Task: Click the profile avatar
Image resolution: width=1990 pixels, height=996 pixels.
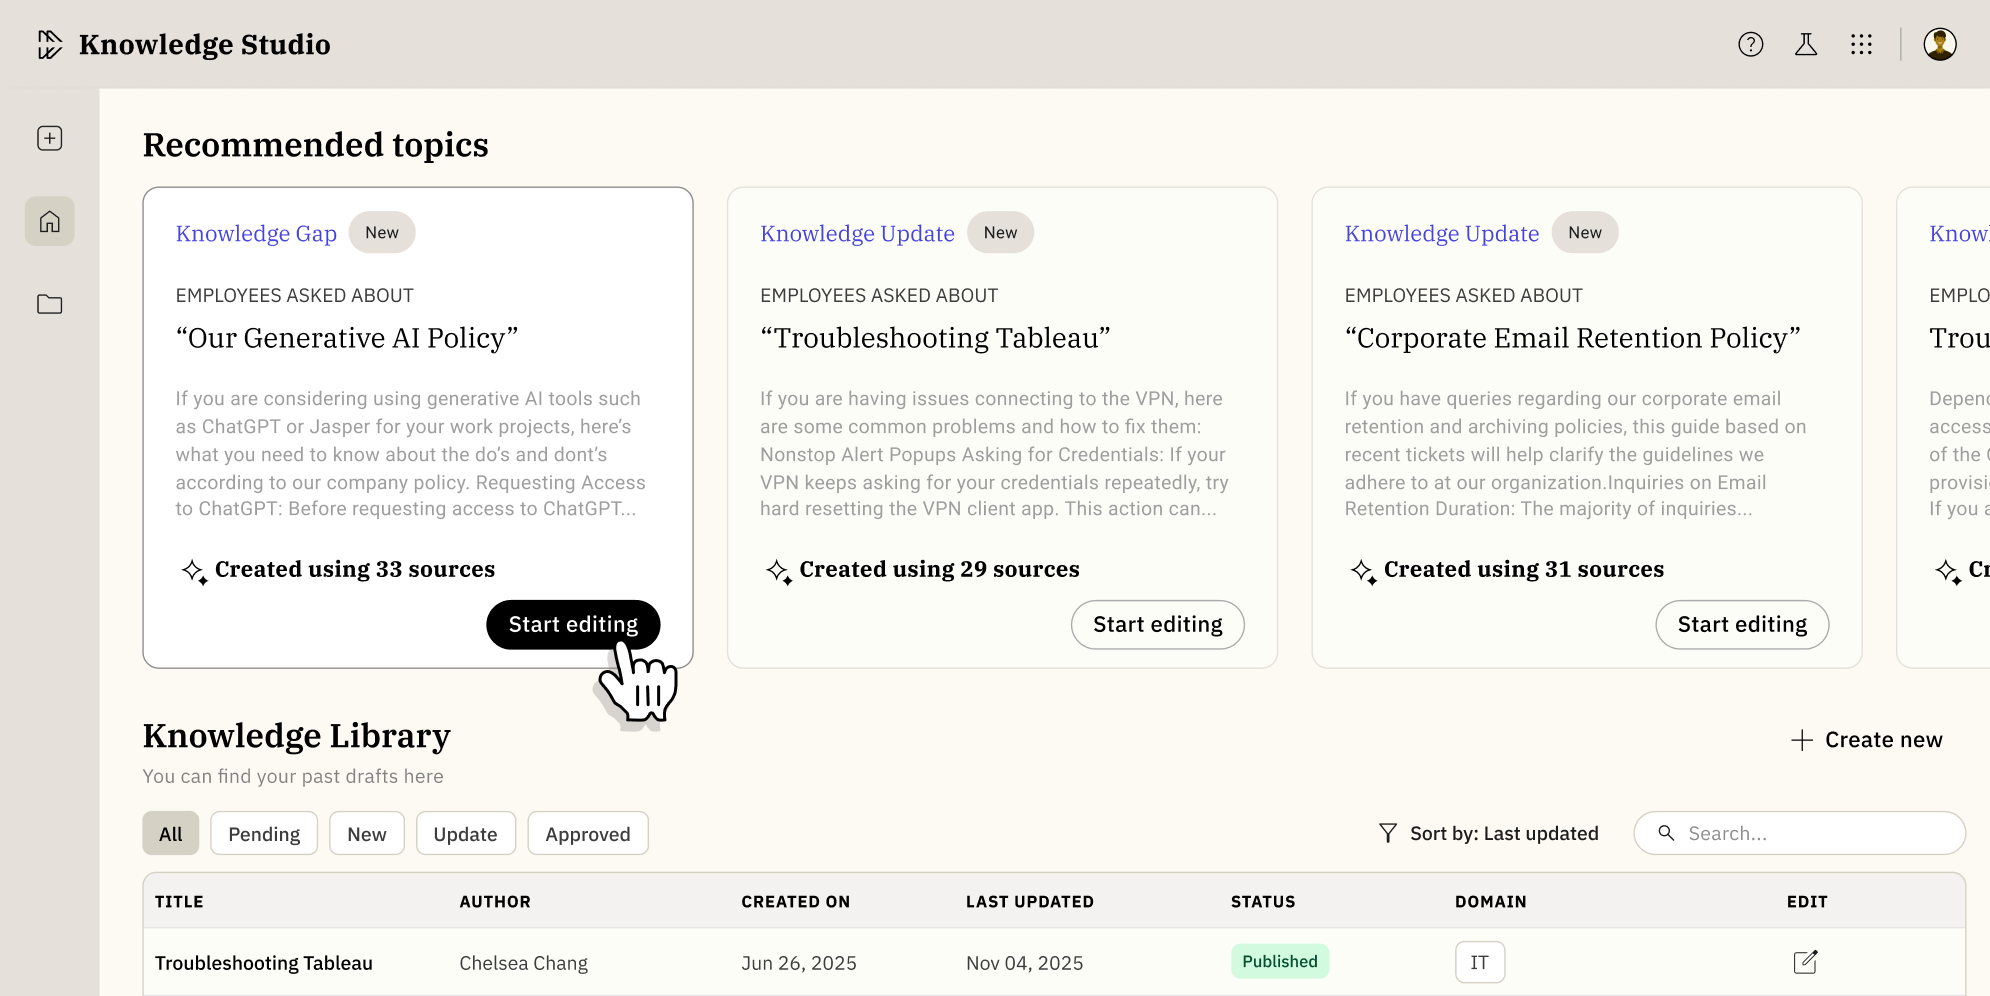Action: 1940,44
